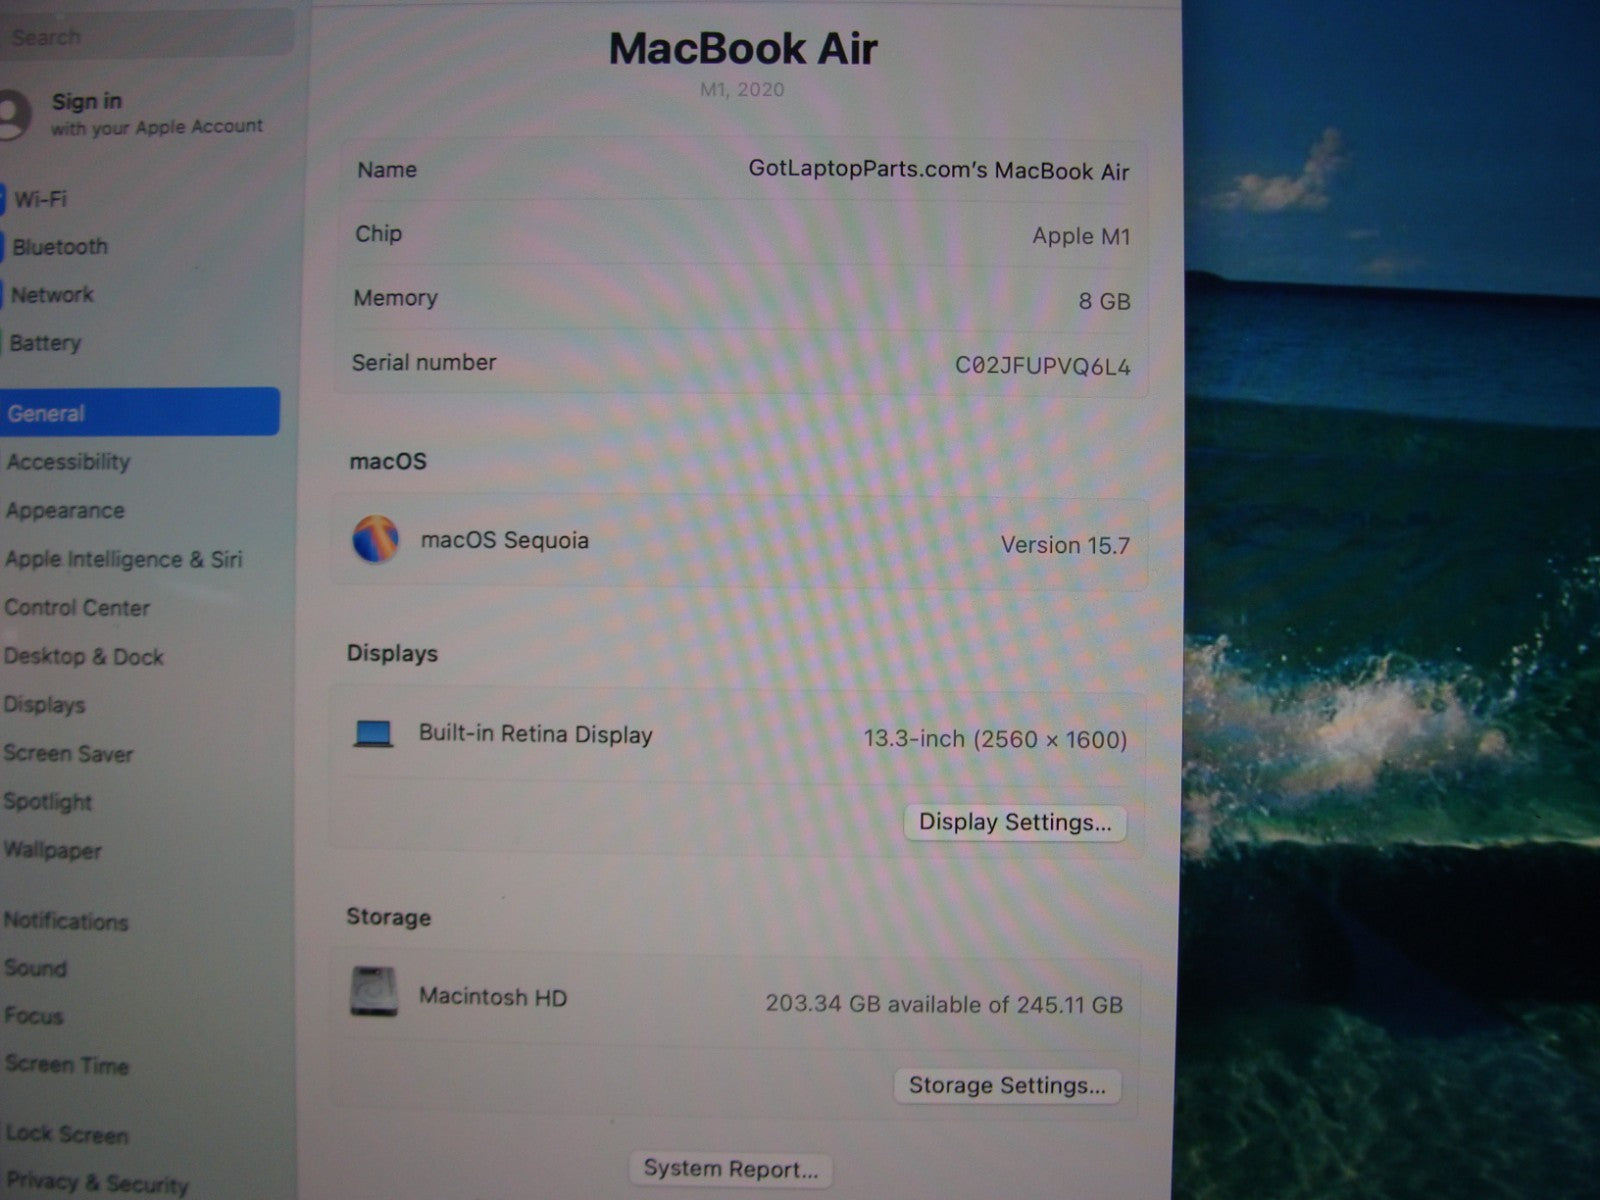Screen dimensions: 1600x1200
Task: Open Appearance settings
Action: click(65, 511)
